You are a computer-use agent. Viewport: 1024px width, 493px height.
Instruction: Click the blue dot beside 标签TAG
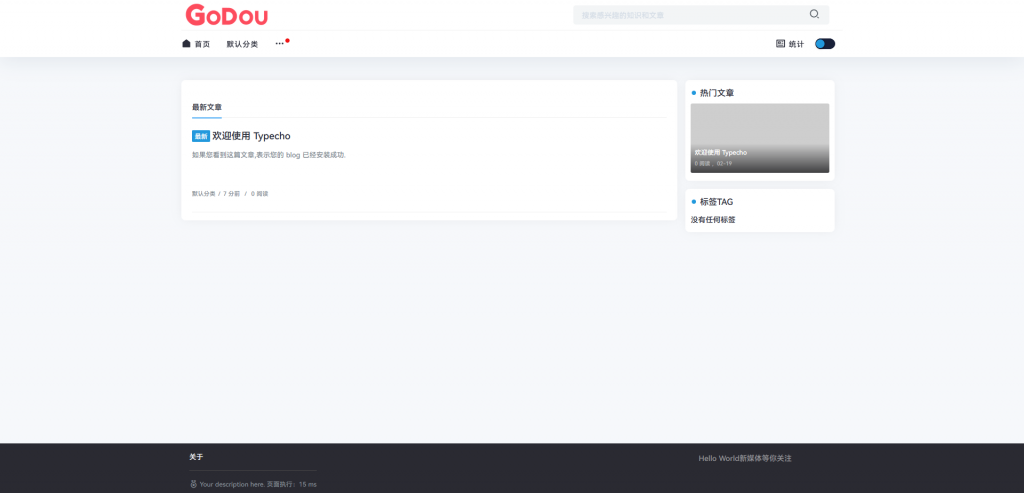coord(694,202)
